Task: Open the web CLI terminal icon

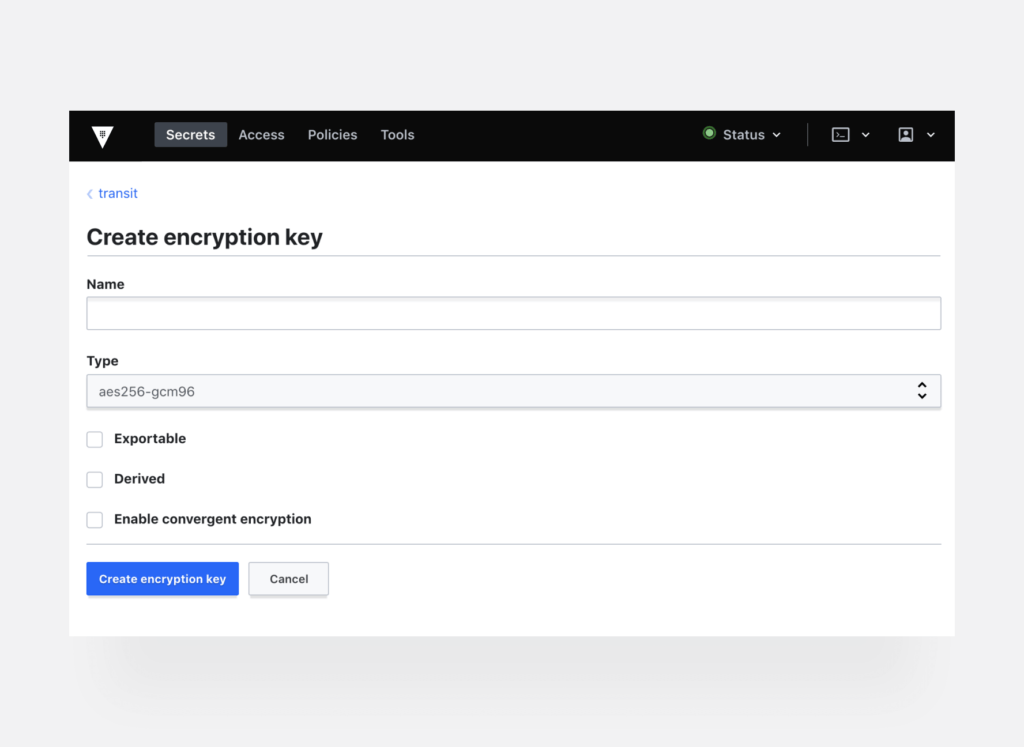Action: (841, 134)
